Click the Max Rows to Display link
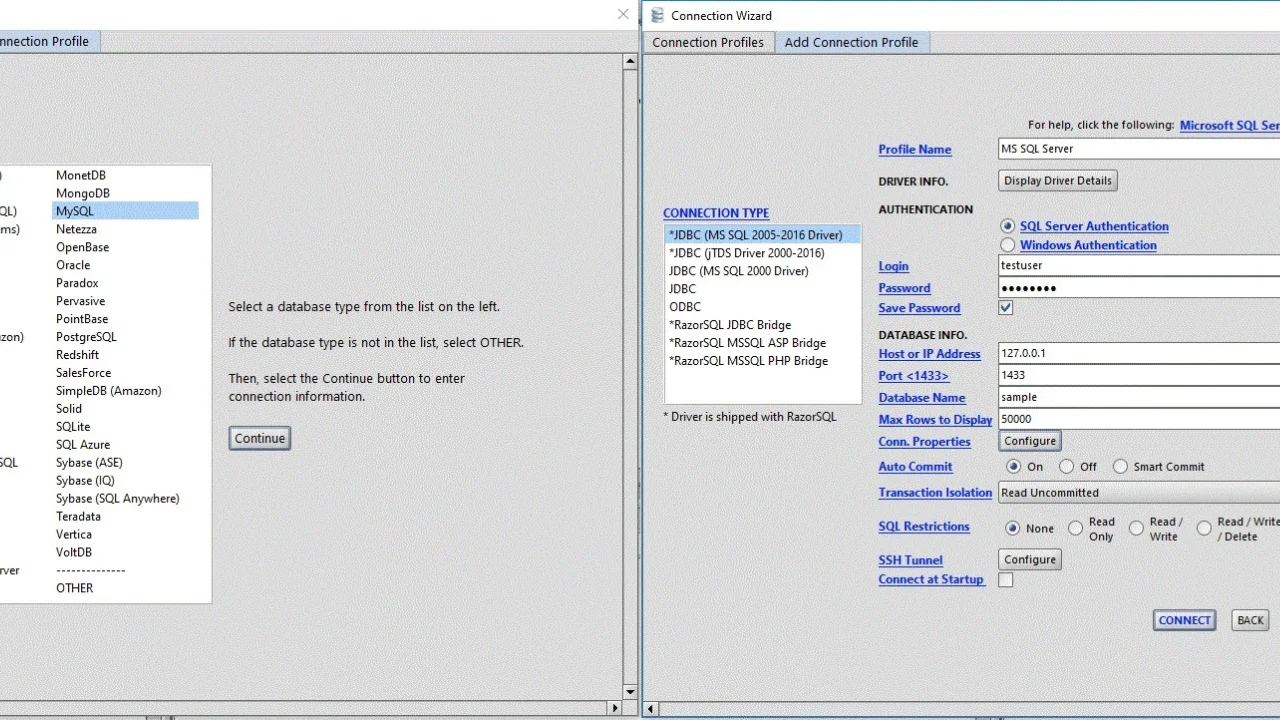The height and width of the screenshot is (720, 1280). click(x=935, y=420)
